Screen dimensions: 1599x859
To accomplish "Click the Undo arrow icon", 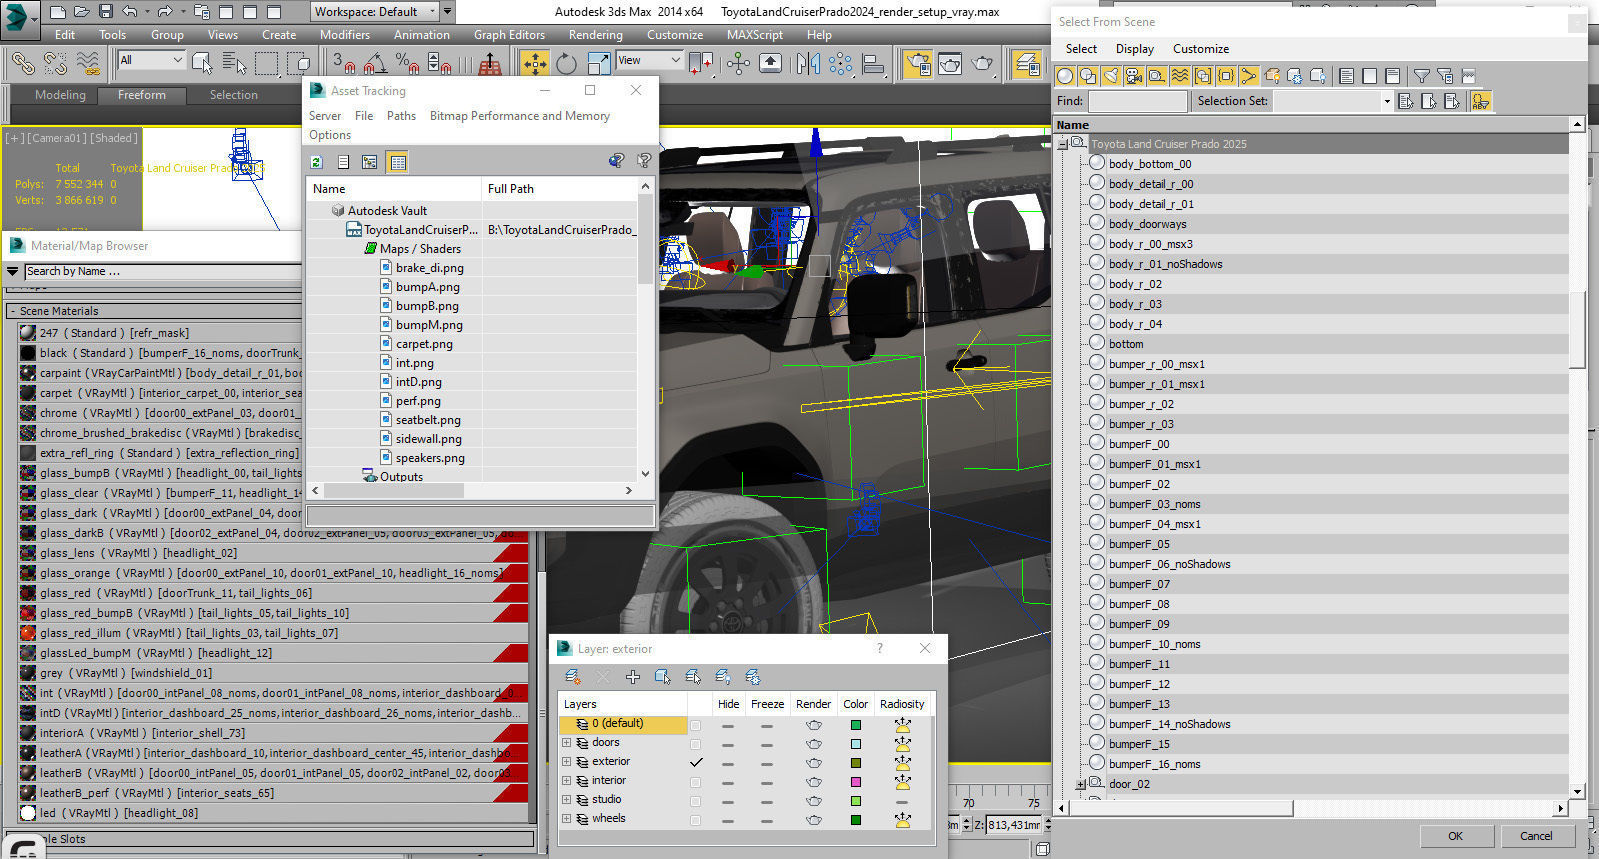I will [130, 12].
